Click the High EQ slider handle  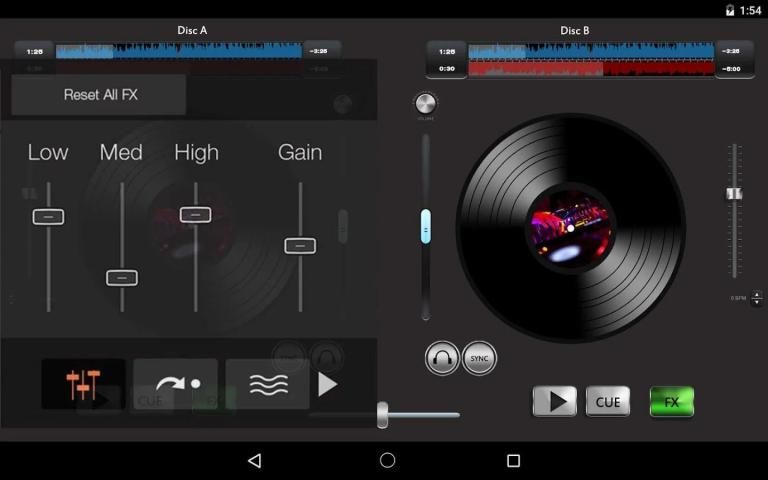coord(195,214)
